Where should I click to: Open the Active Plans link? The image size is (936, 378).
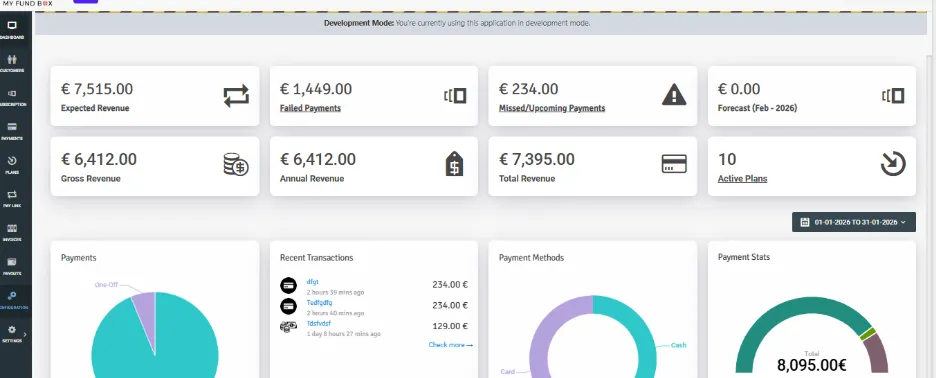tap(743, 179)
